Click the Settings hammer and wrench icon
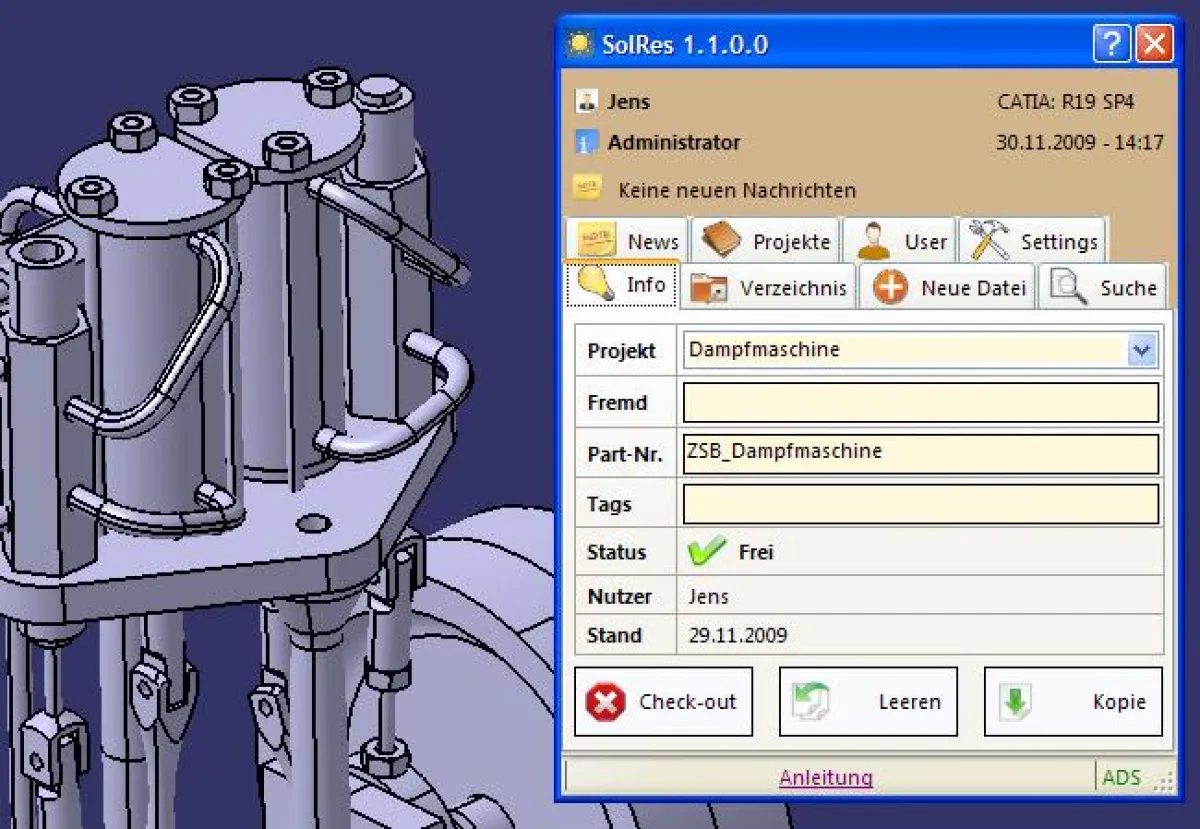1200x829 pixels. (x=989, y=241)
